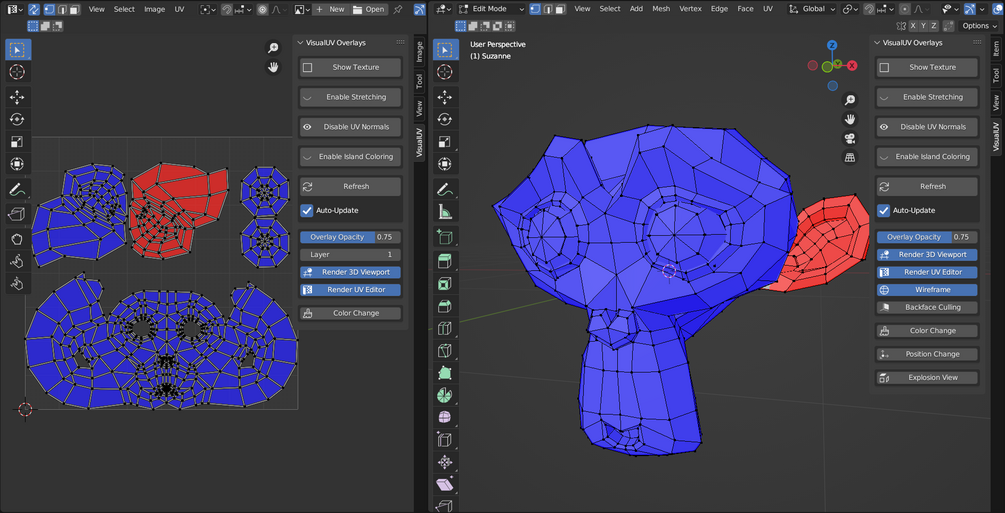Click the Explosion View button
The height and width of the screenshot is (513, 1005).
point(927,378)
